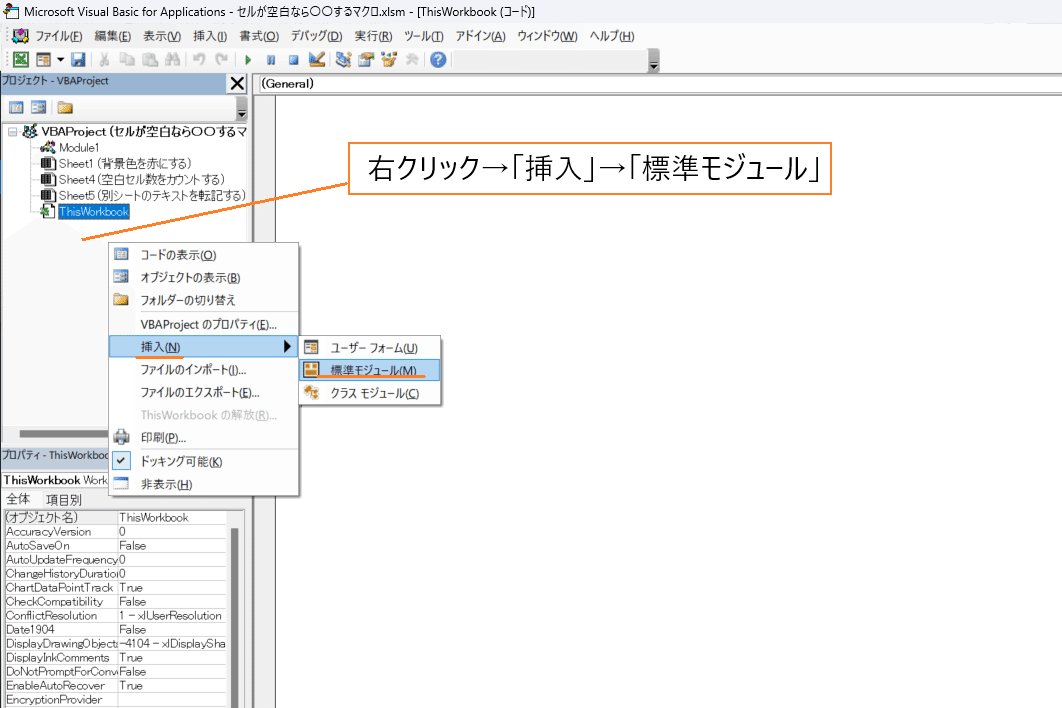Screen dimensions: 1062x708
Task: Open Project Explorer toolbar icon
Action: point(343,60)
